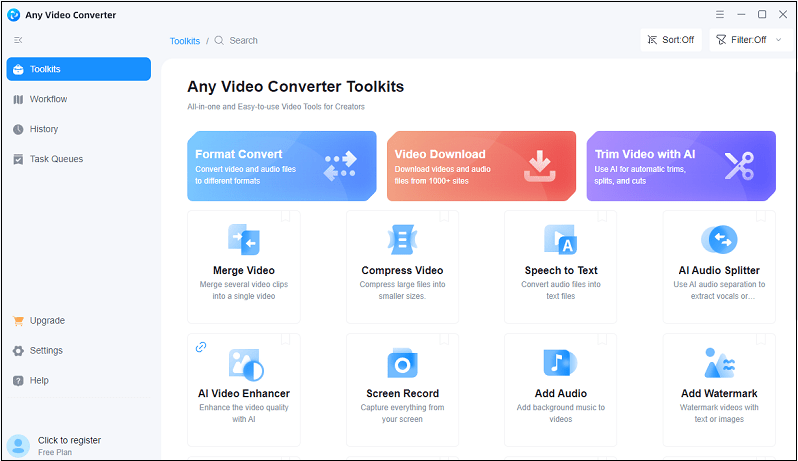Click the link icon on AI Video Enhancer card
The height and width of the screenshot is (461, 798).
(x=201, y=347)
